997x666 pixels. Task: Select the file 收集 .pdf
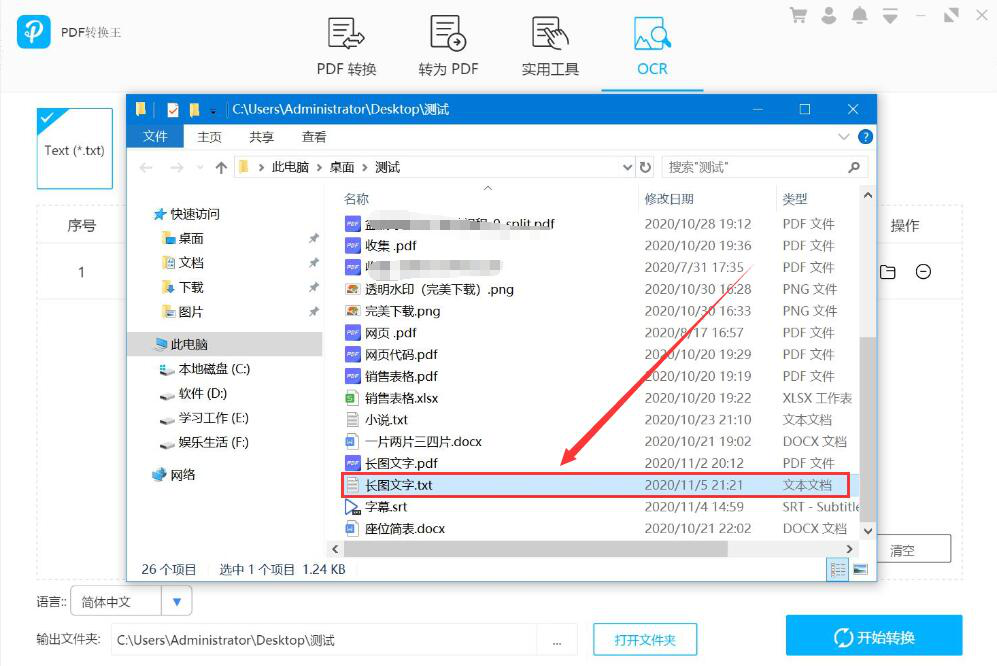pyautogui.click(x=390, y=246)
